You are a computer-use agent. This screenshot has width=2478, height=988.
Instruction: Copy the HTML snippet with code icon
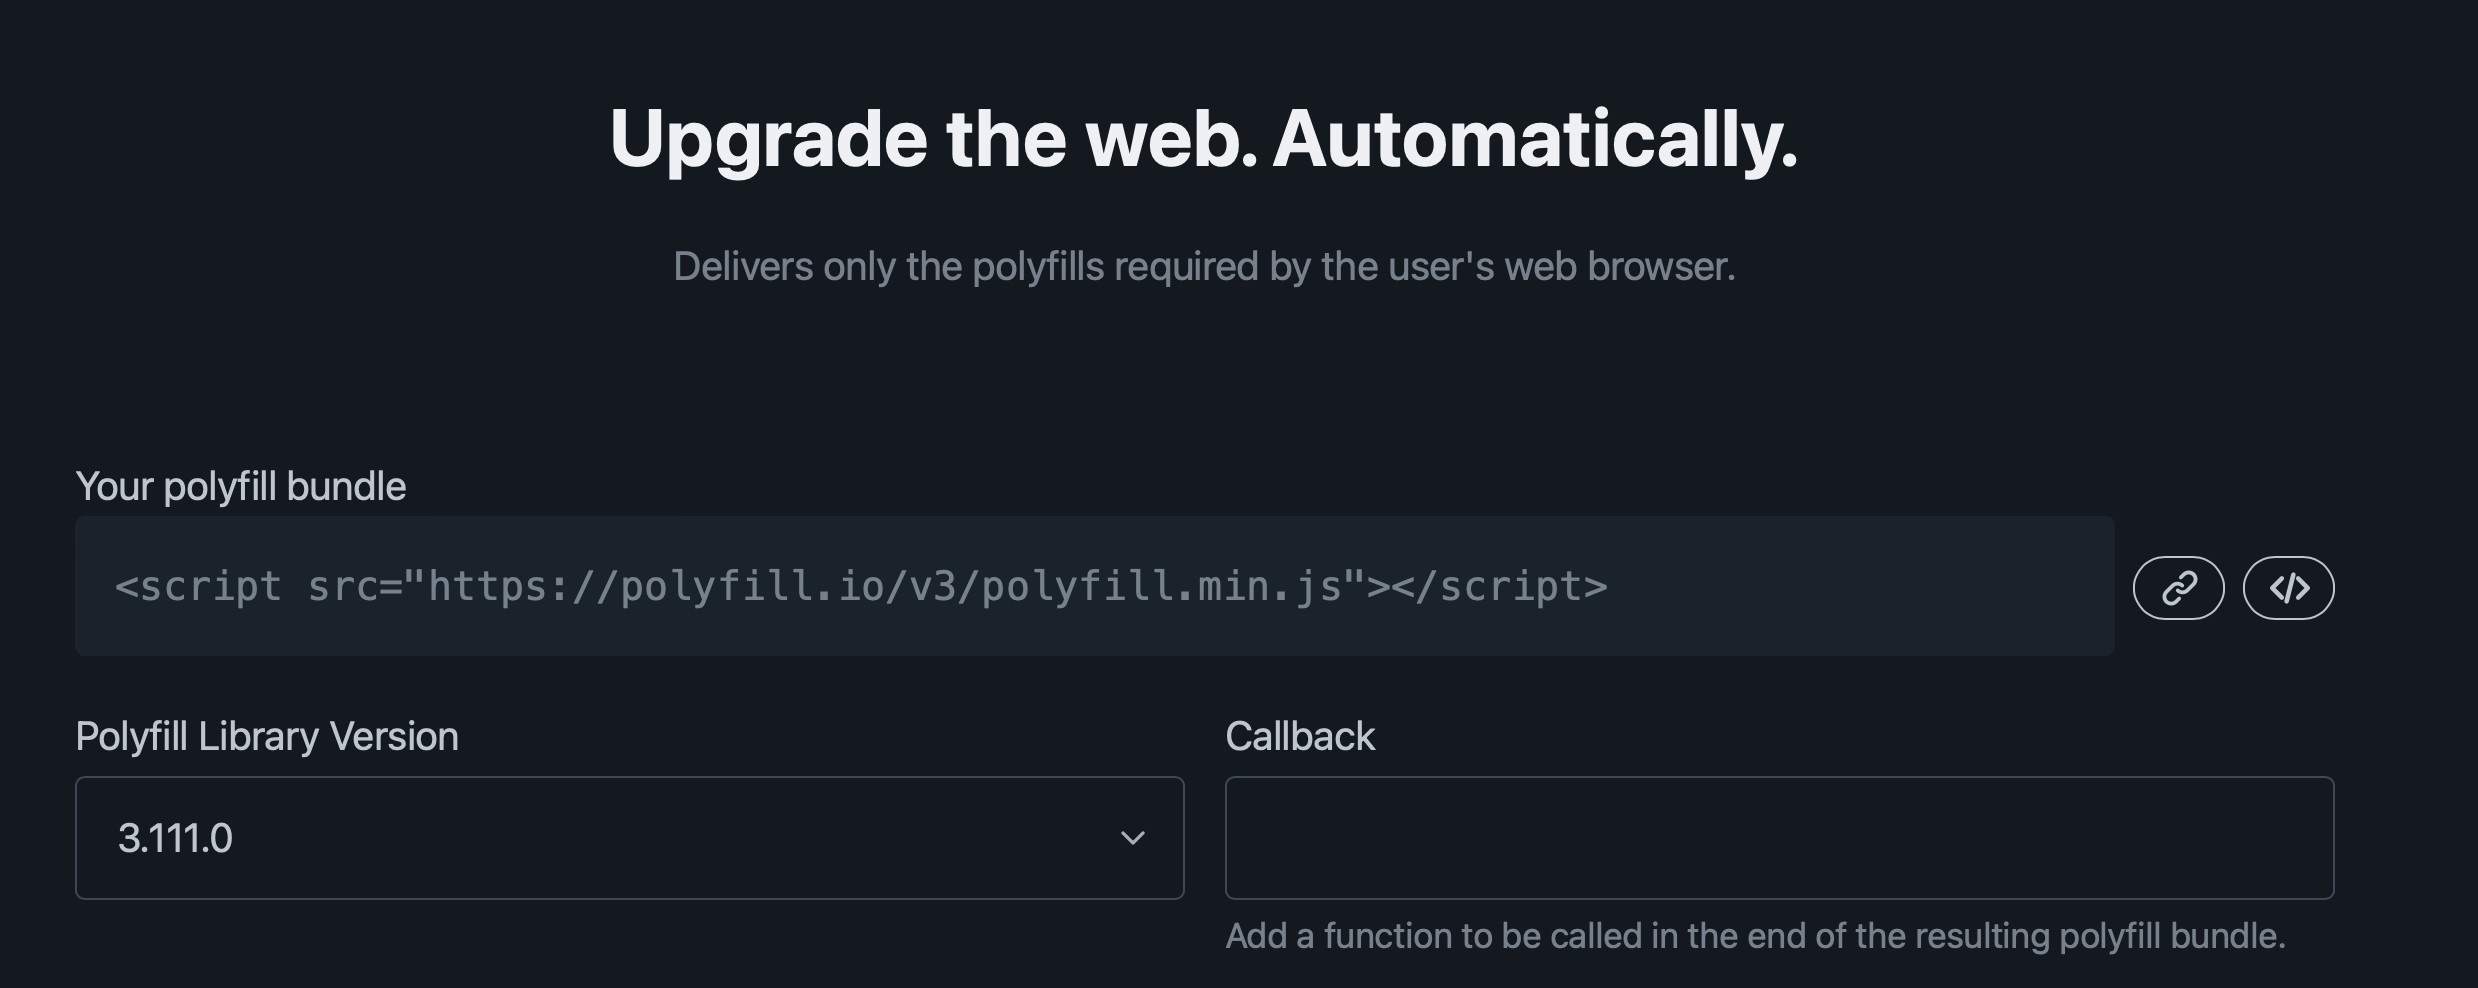click(x=2288, y=588)
